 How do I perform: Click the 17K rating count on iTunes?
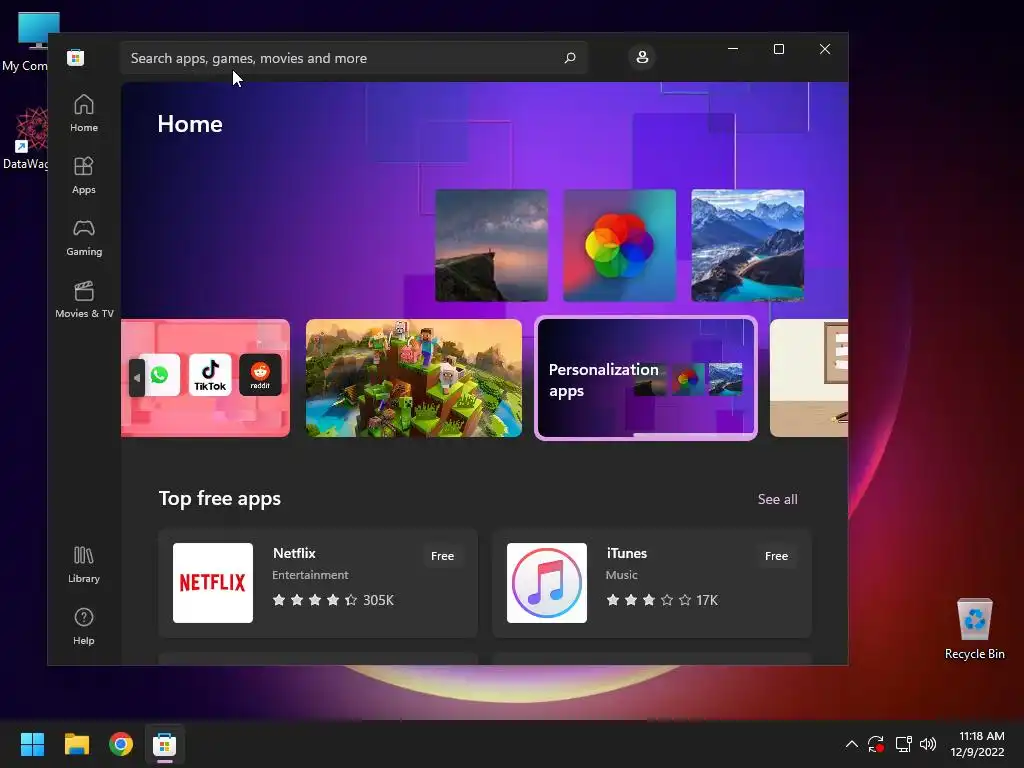[707, 600]
